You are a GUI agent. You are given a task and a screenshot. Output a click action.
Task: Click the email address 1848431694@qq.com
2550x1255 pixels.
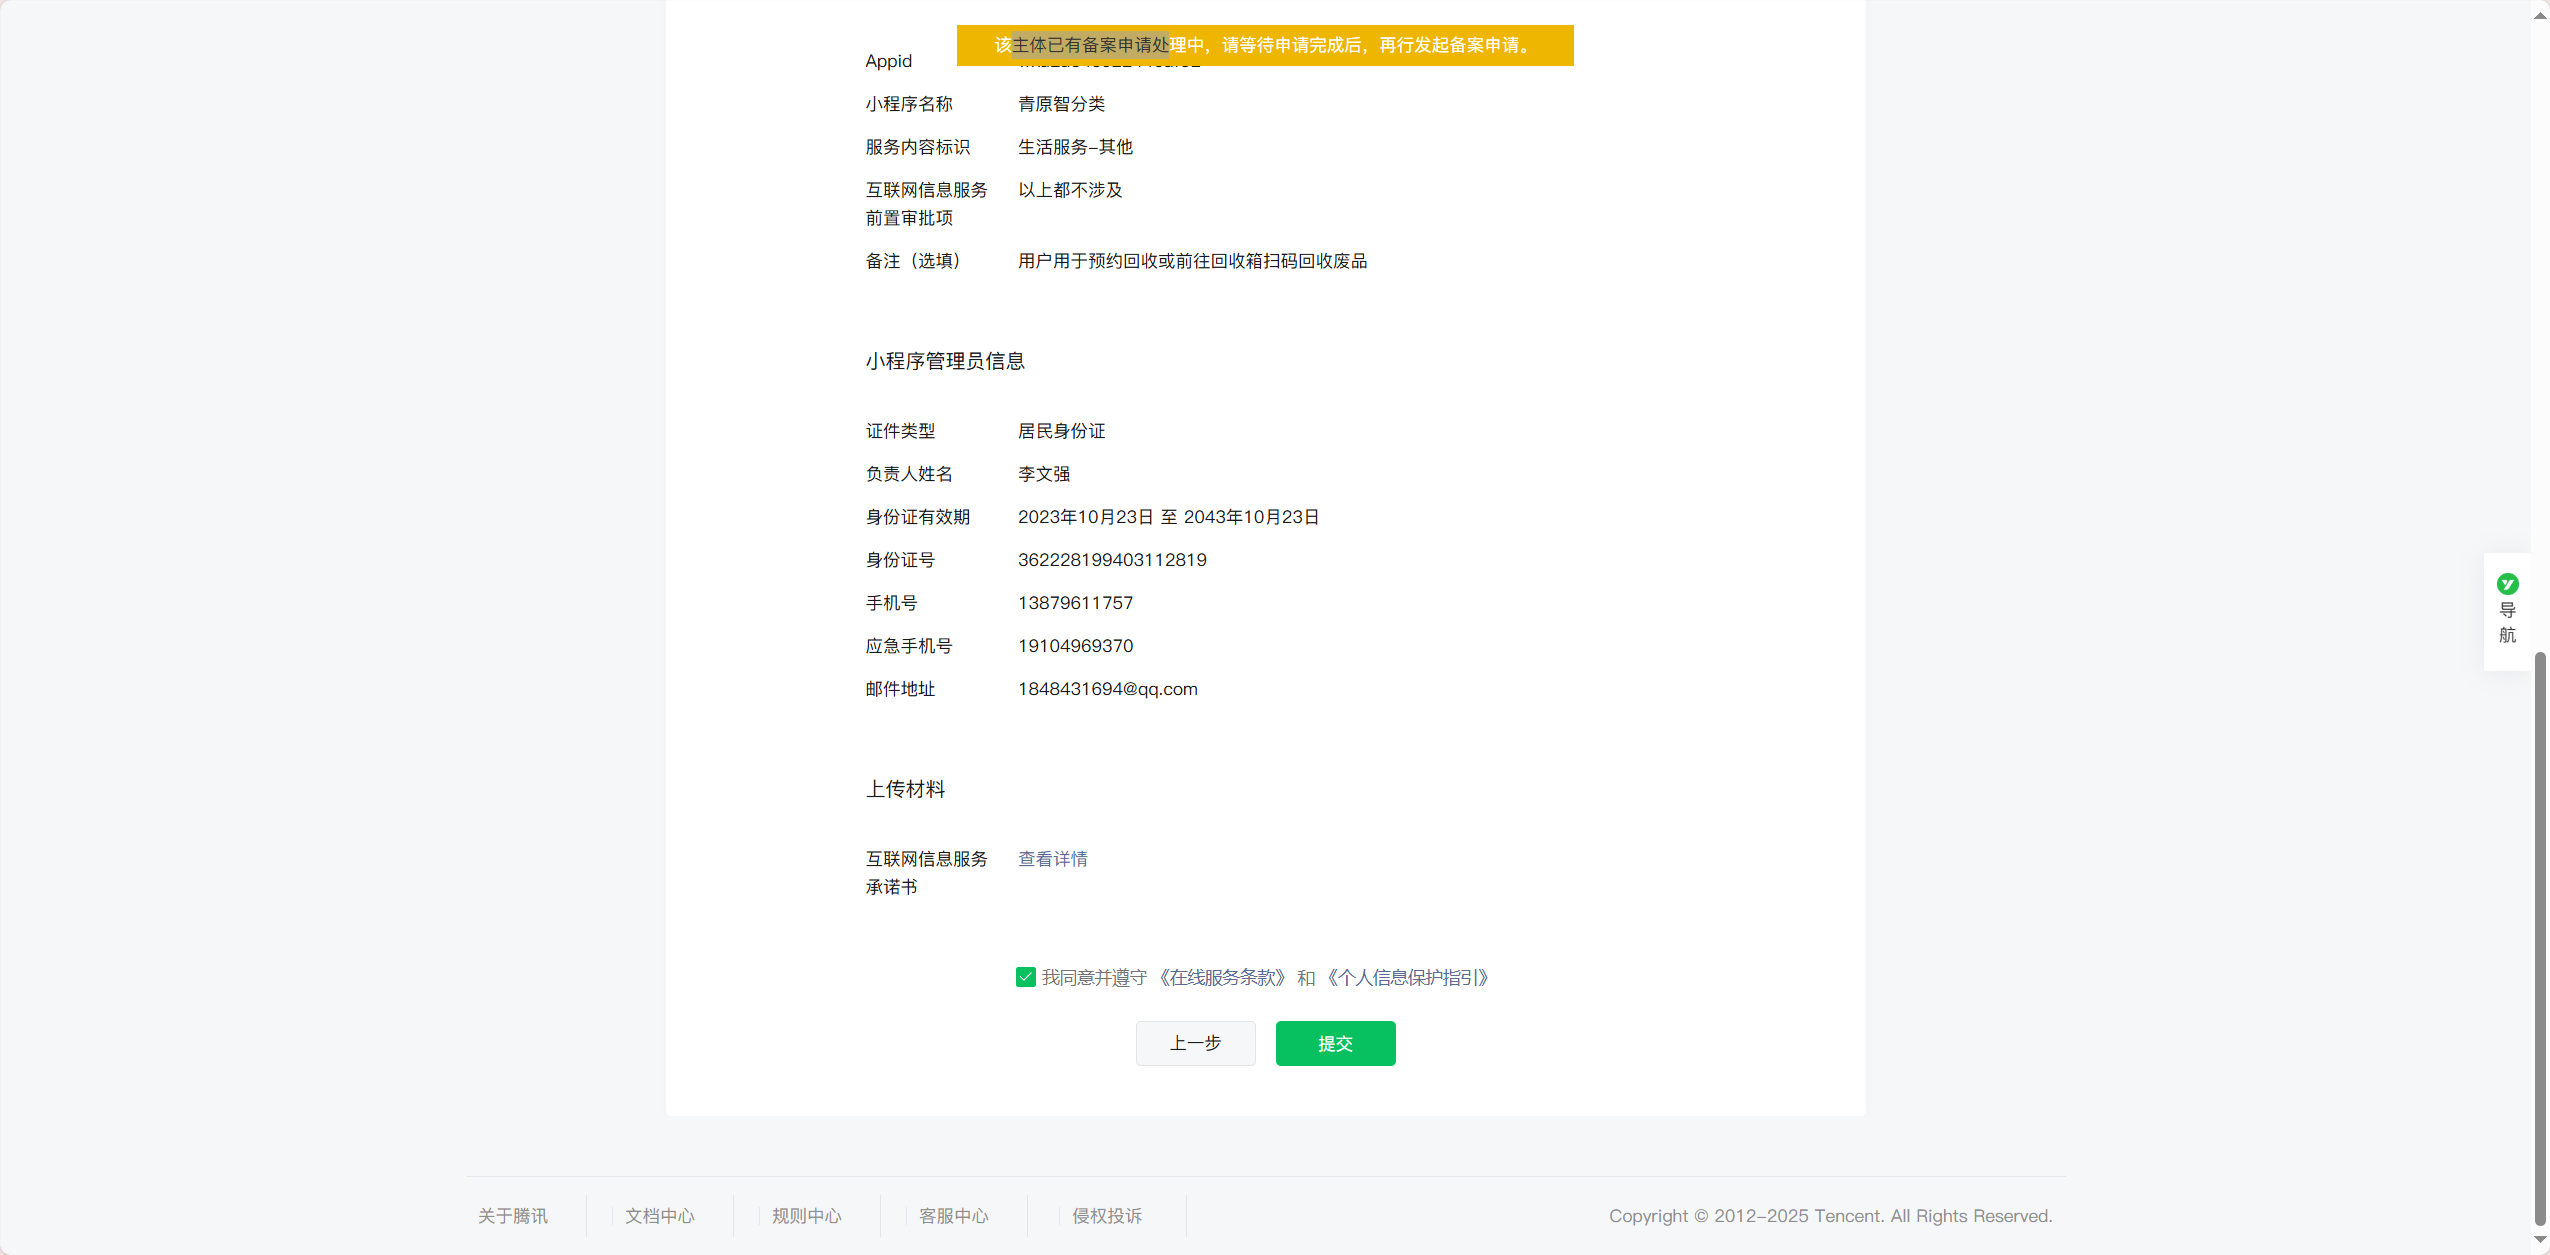coord(1107,689)
